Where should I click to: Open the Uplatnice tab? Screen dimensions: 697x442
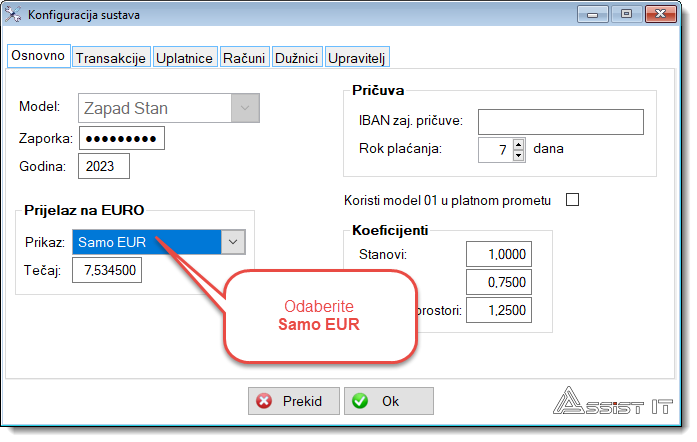pos(184,58)
